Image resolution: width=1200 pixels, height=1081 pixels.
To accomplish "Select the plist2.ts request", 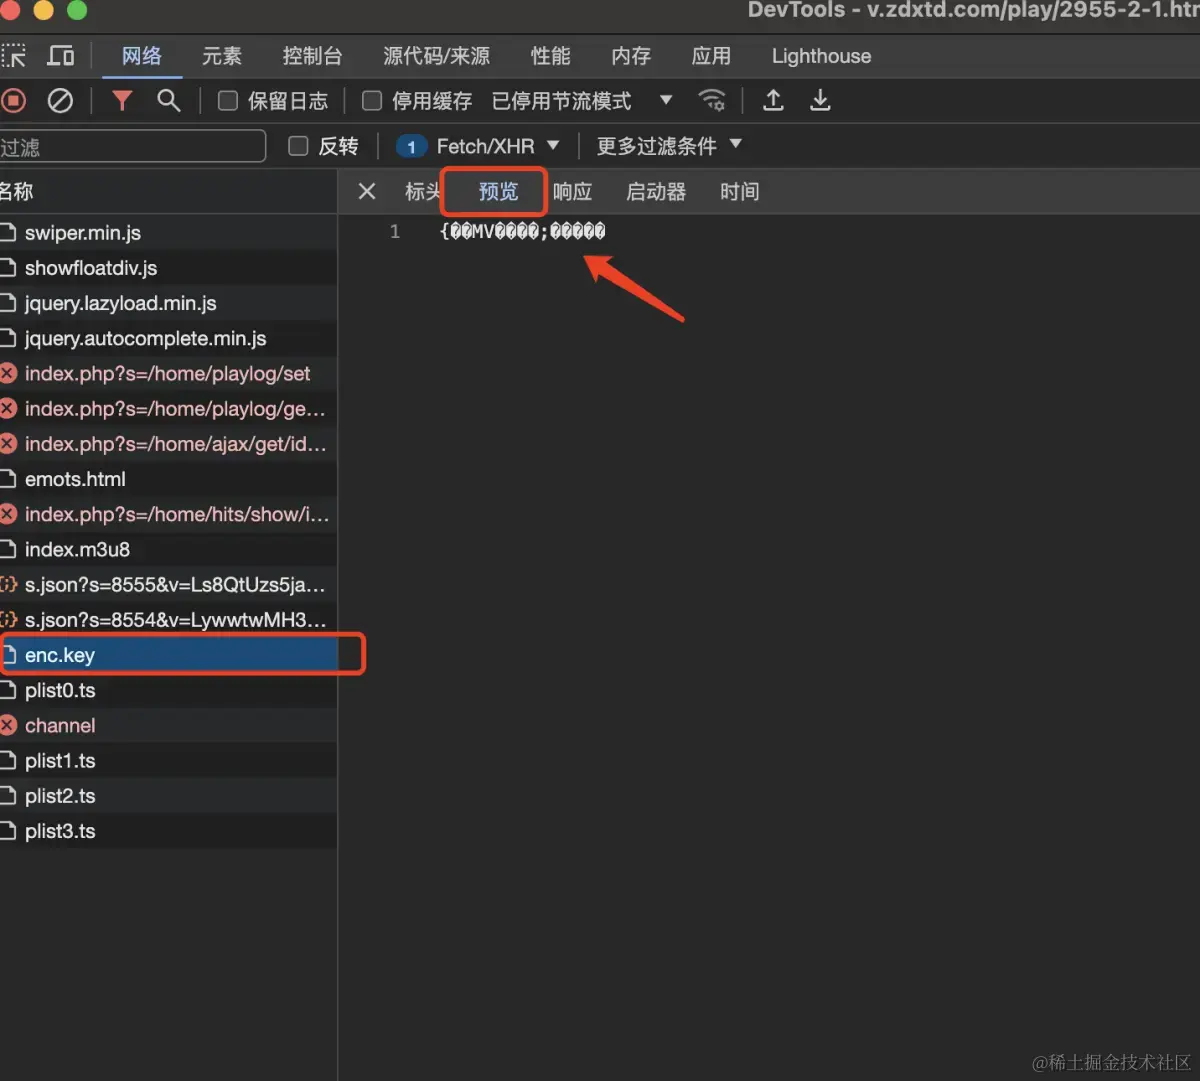I will point(168,795).
